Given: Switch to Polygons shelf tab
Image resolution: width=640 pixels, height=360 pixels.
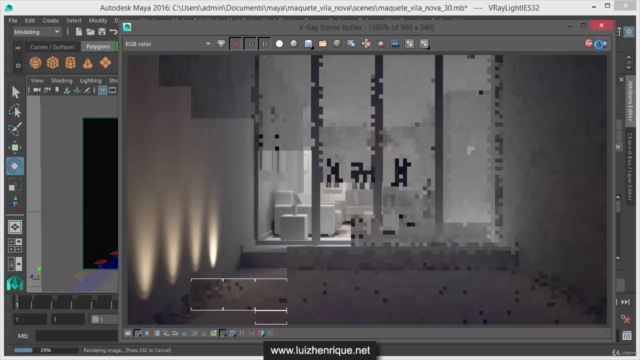Looking at the screenshot, I should pos(98,47).
